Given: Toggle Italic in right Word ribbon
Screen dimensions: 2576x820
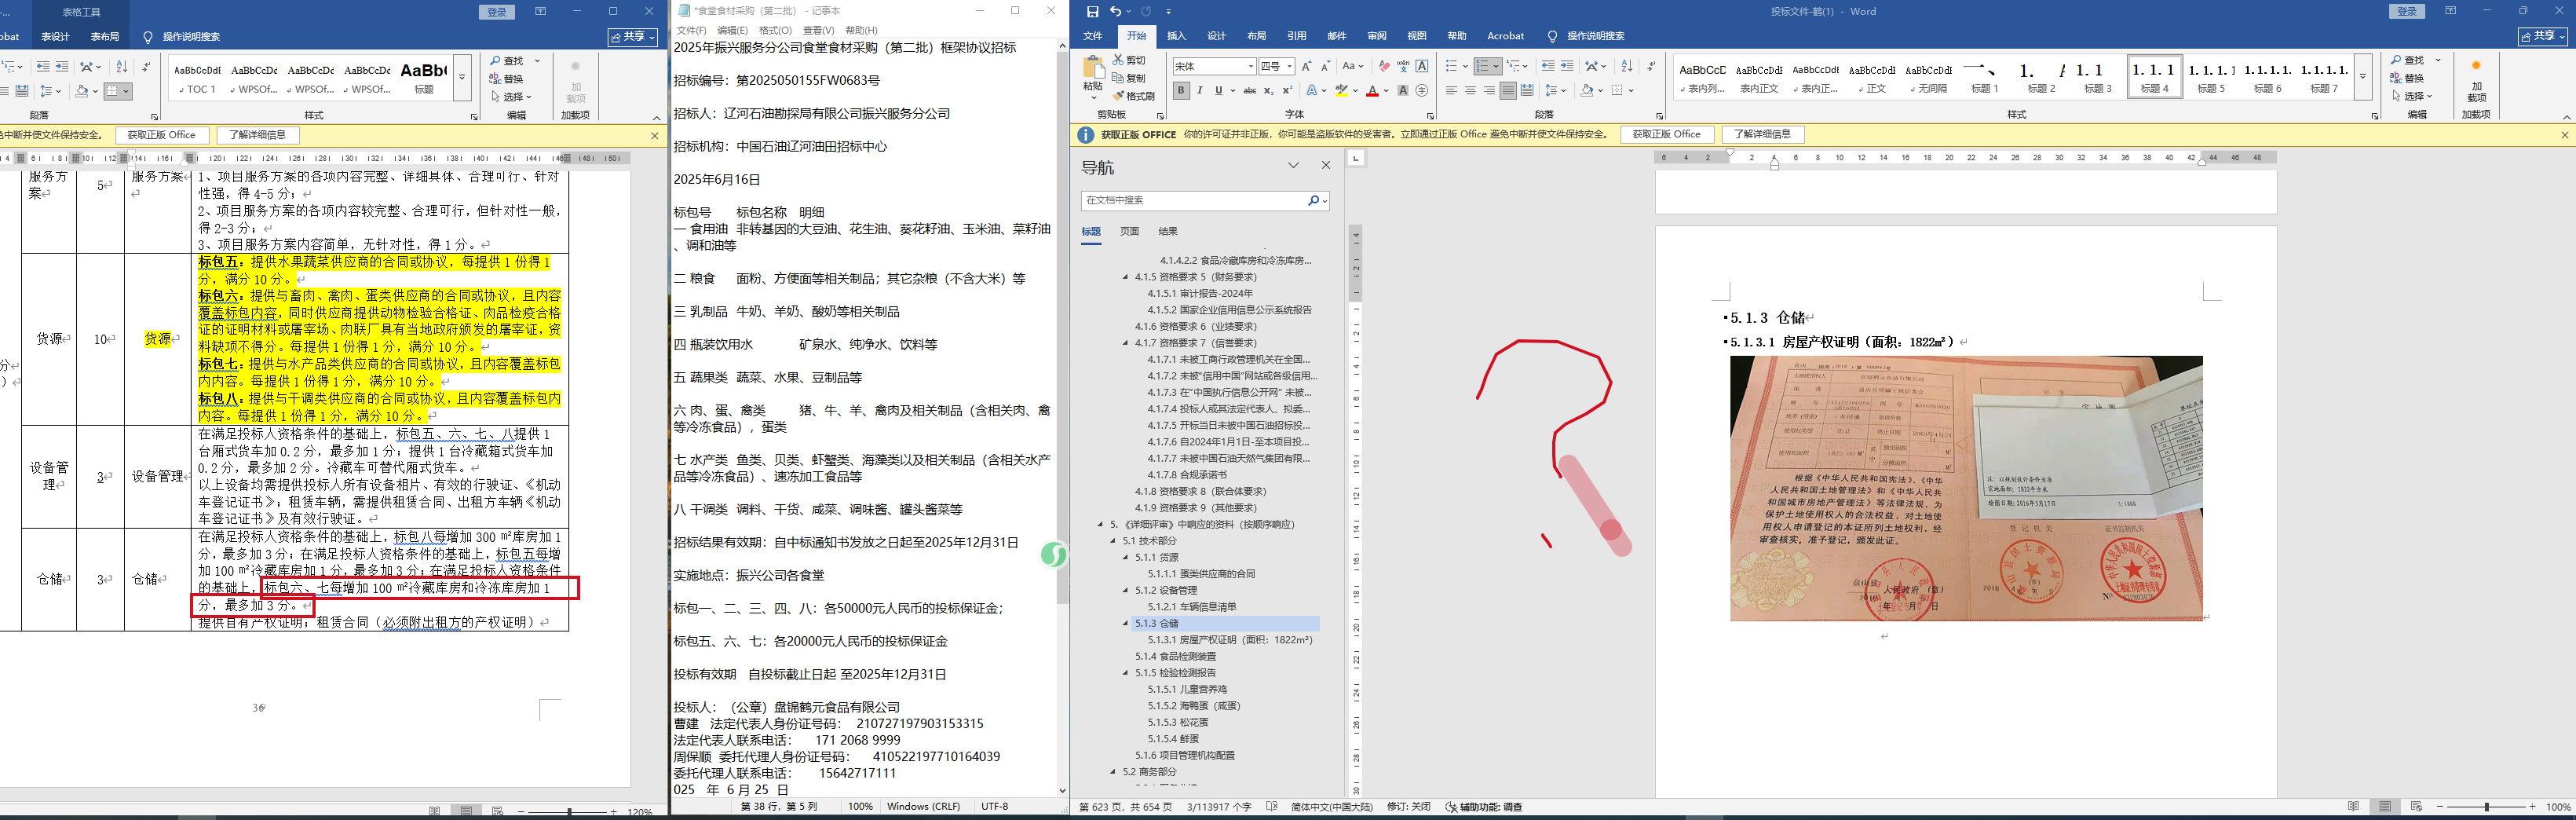Looking at the screenshot, I should tap(1199, 91).
